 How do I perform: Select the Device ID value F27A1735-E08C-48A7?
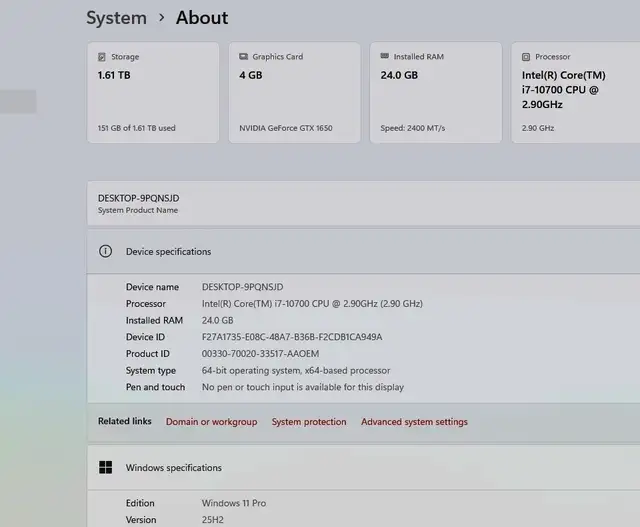tap(292, 337)
